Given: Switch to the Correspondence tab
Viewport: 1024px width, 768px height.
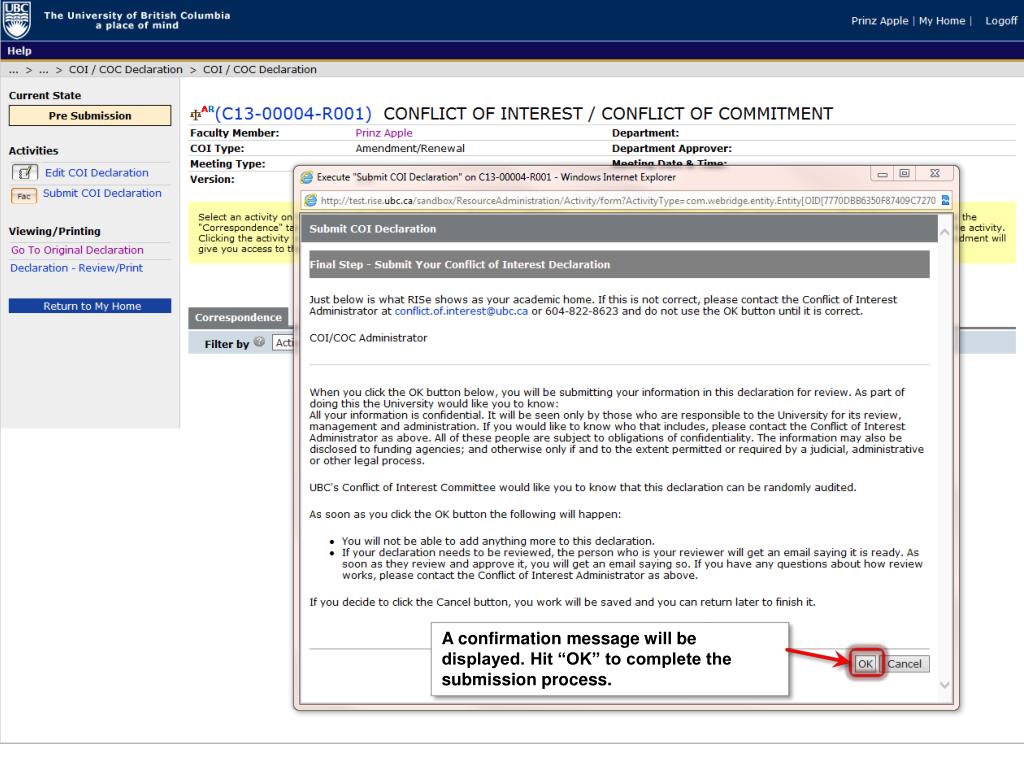Looking at the screenshot, I should (237, 318).
